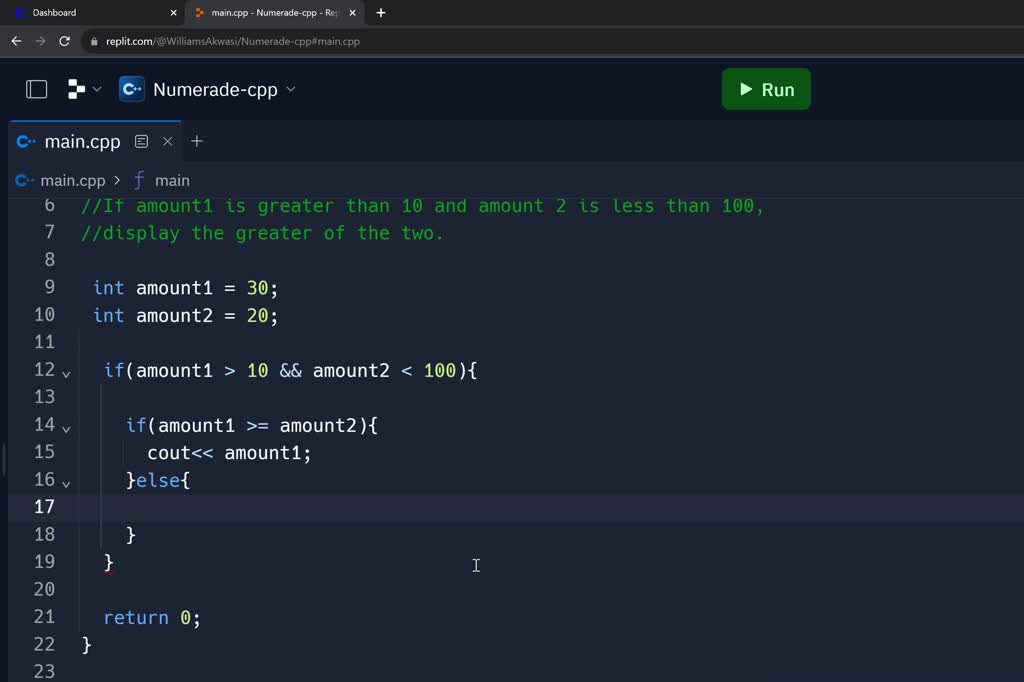The width and height of the screenshot is (1024, 682).
Task: Click the C++ icon in the breadcrumb bar
Action: 22,180
